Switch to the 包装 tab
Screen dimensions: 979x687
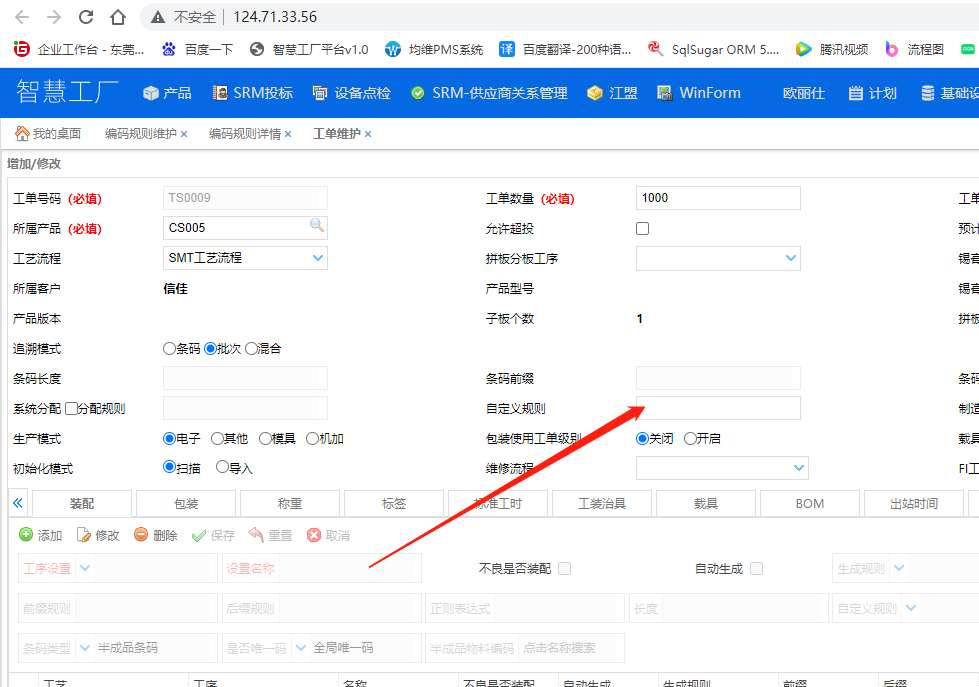tap(186, 503)
